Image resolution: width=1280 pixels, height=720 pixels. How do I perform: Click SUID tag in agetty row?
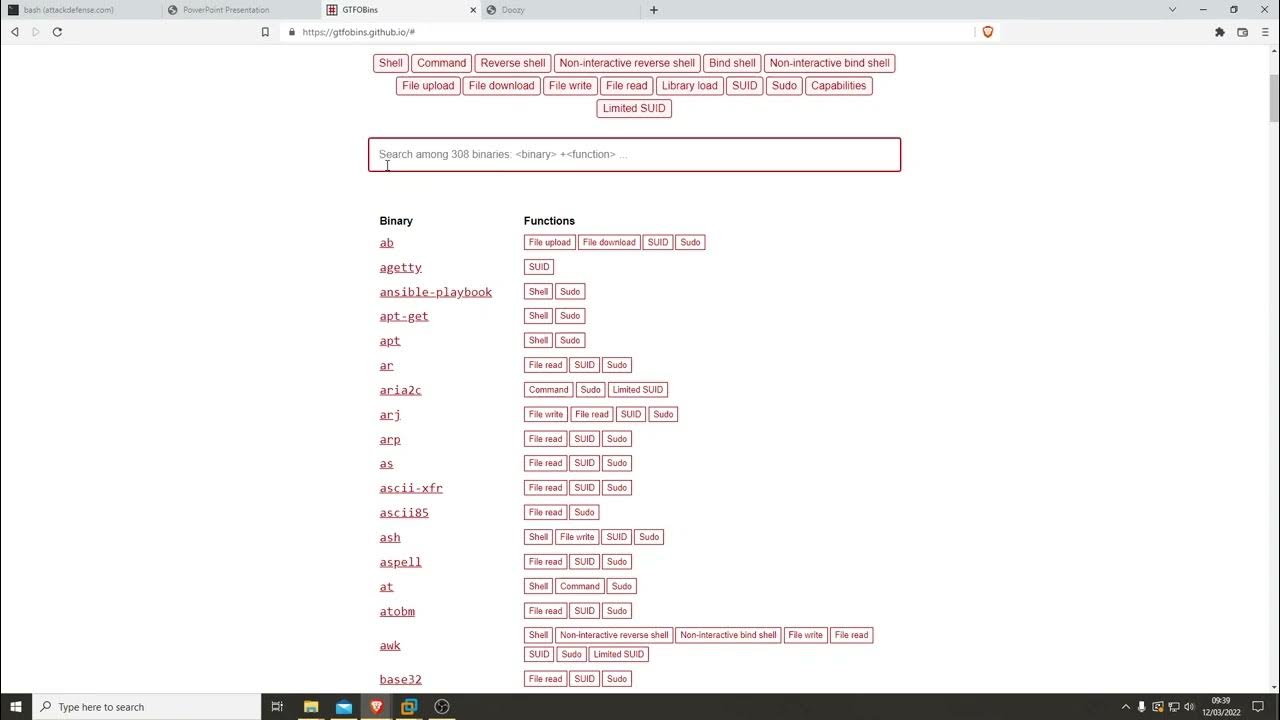pos(539,267)
